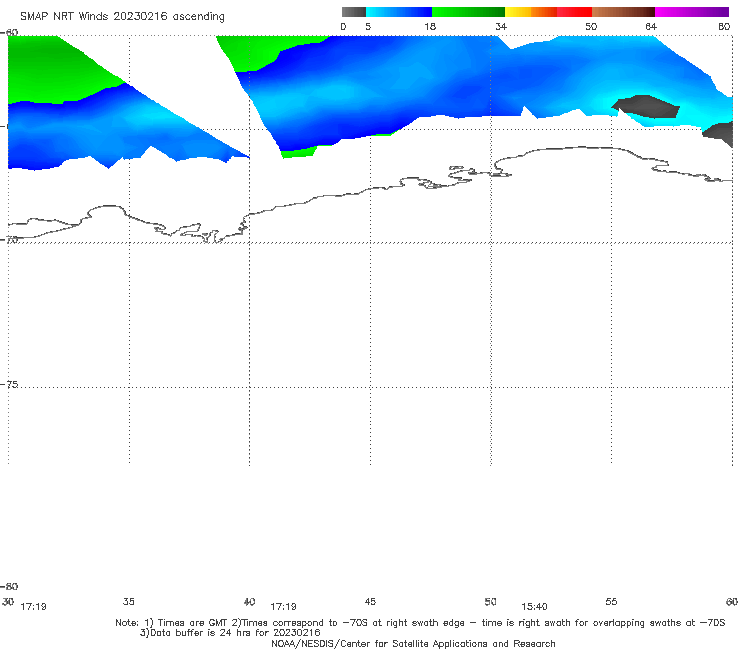Pick the cyan-to-blue segment of the colorbar

[x=399, y=12]
